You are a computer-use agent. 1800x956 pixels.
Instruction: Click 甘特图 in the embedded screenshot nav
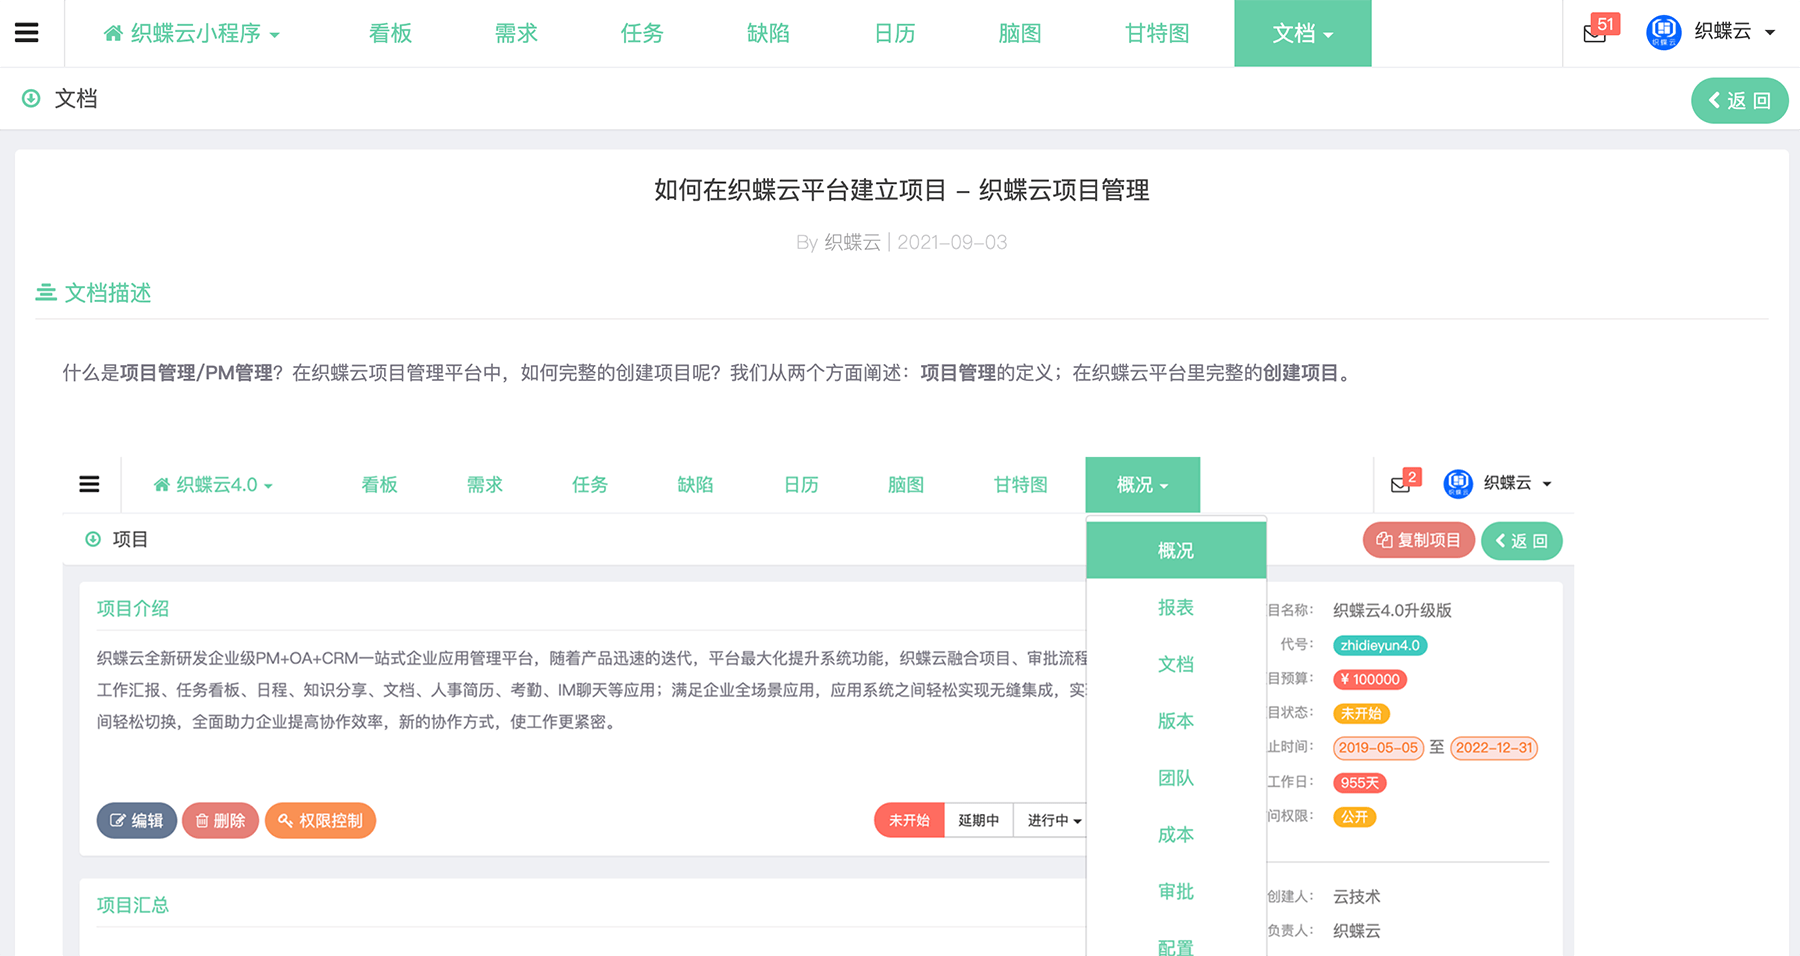click(x=1020, y=485)
